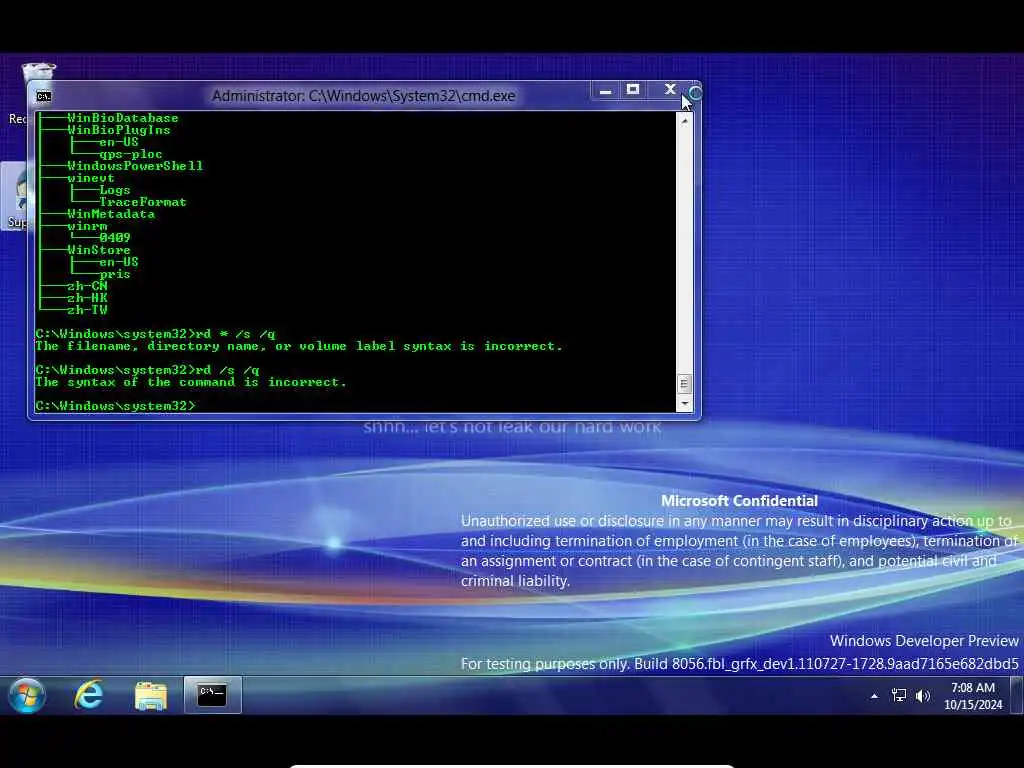Viewport: 1024px width, 768px height.
Task: Click the WinMetadata line in output
Action: pyautogui.click(x=111, y=214)
